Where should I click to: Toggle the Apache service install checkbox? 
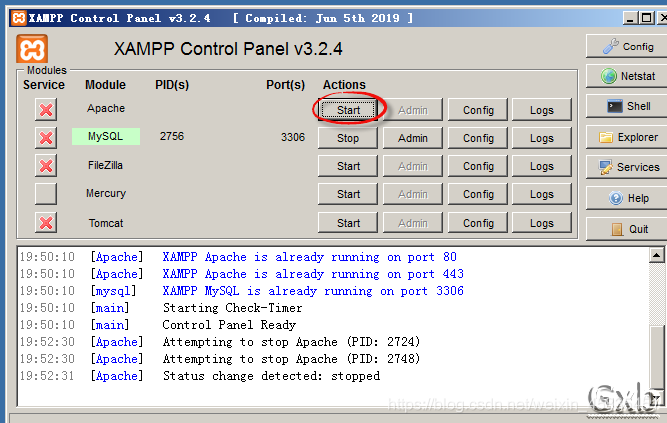coord(46,109)
